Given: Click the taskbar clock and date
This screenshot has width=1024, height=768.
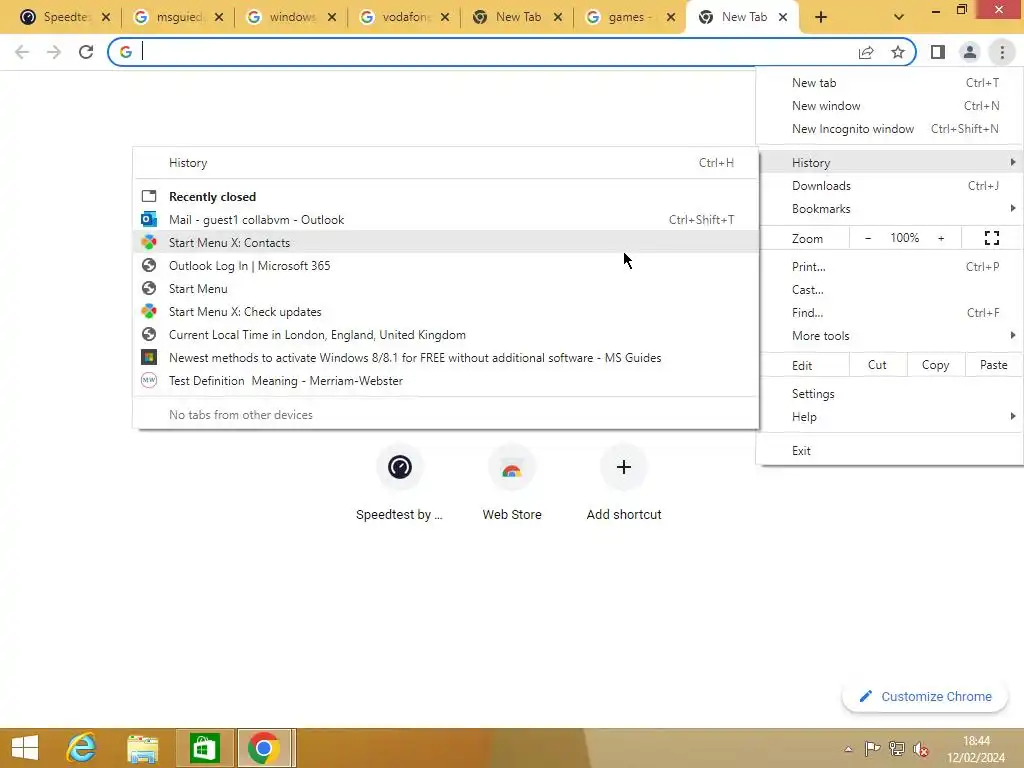Looking at the screenshot, I should [976, 749].
